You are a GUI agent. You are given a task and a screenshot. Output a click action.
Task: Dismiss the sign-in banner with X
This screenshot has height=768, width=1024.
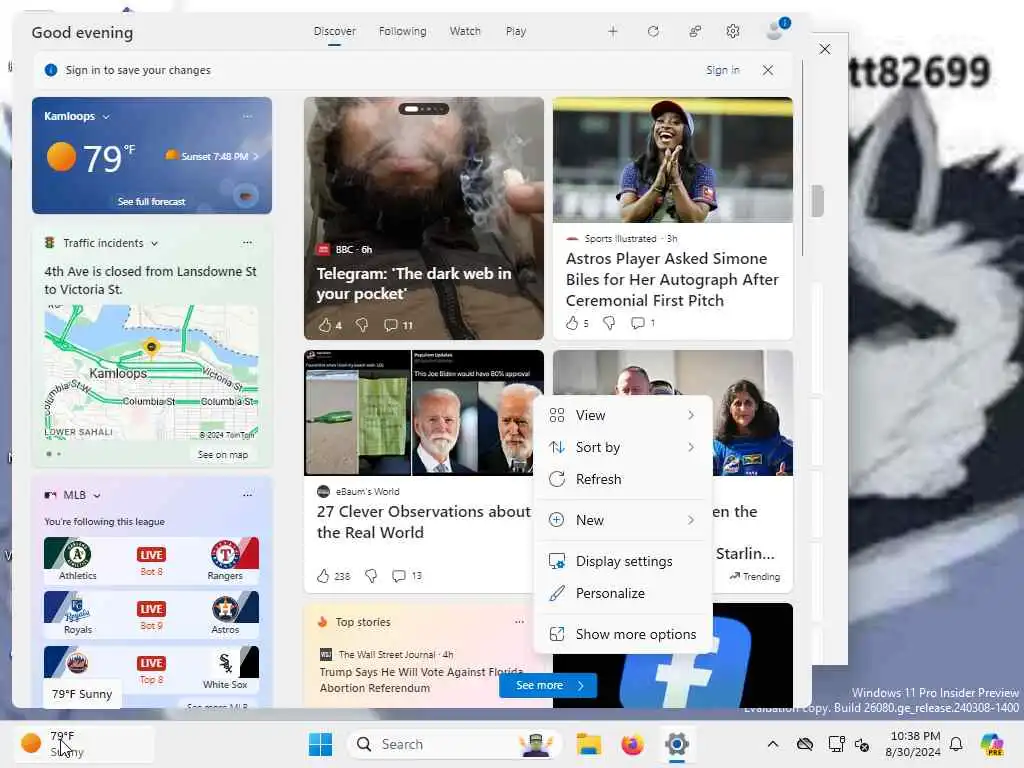click(x=768, y=70)
